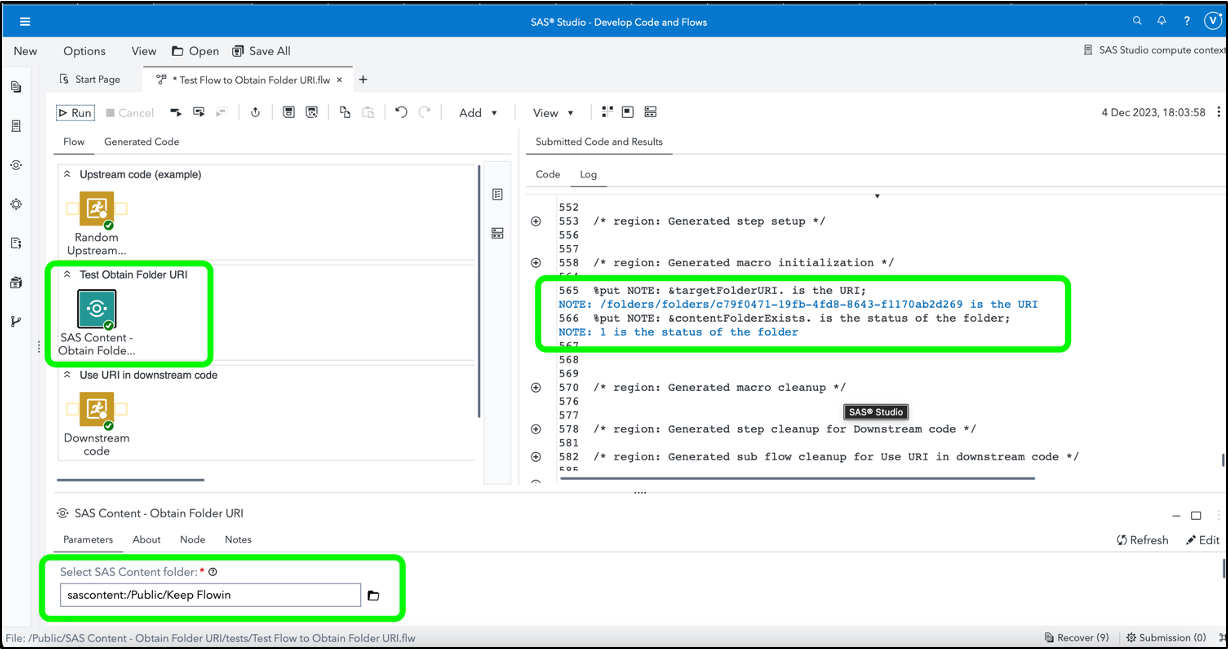Image resolution: width=1228 pixels, height=650 pixels.
Task: Click Save All
Action: (x=261, y=51)
